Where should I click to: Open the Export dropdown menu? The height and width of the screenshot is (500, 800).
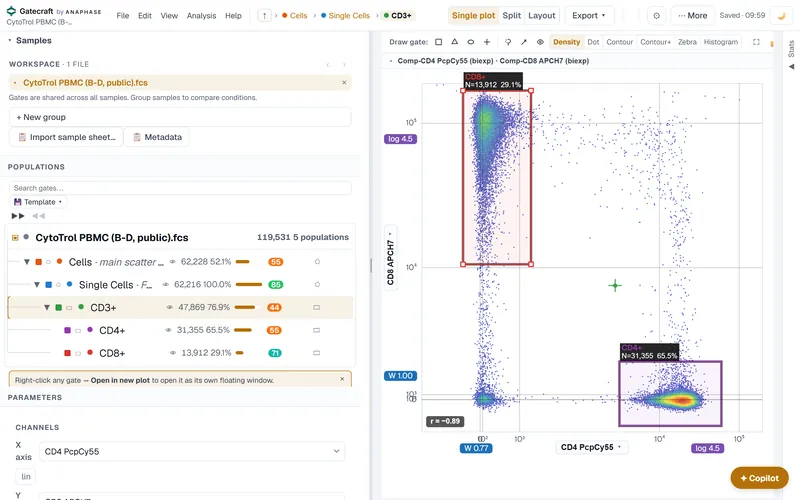click(x=589, y=16)
